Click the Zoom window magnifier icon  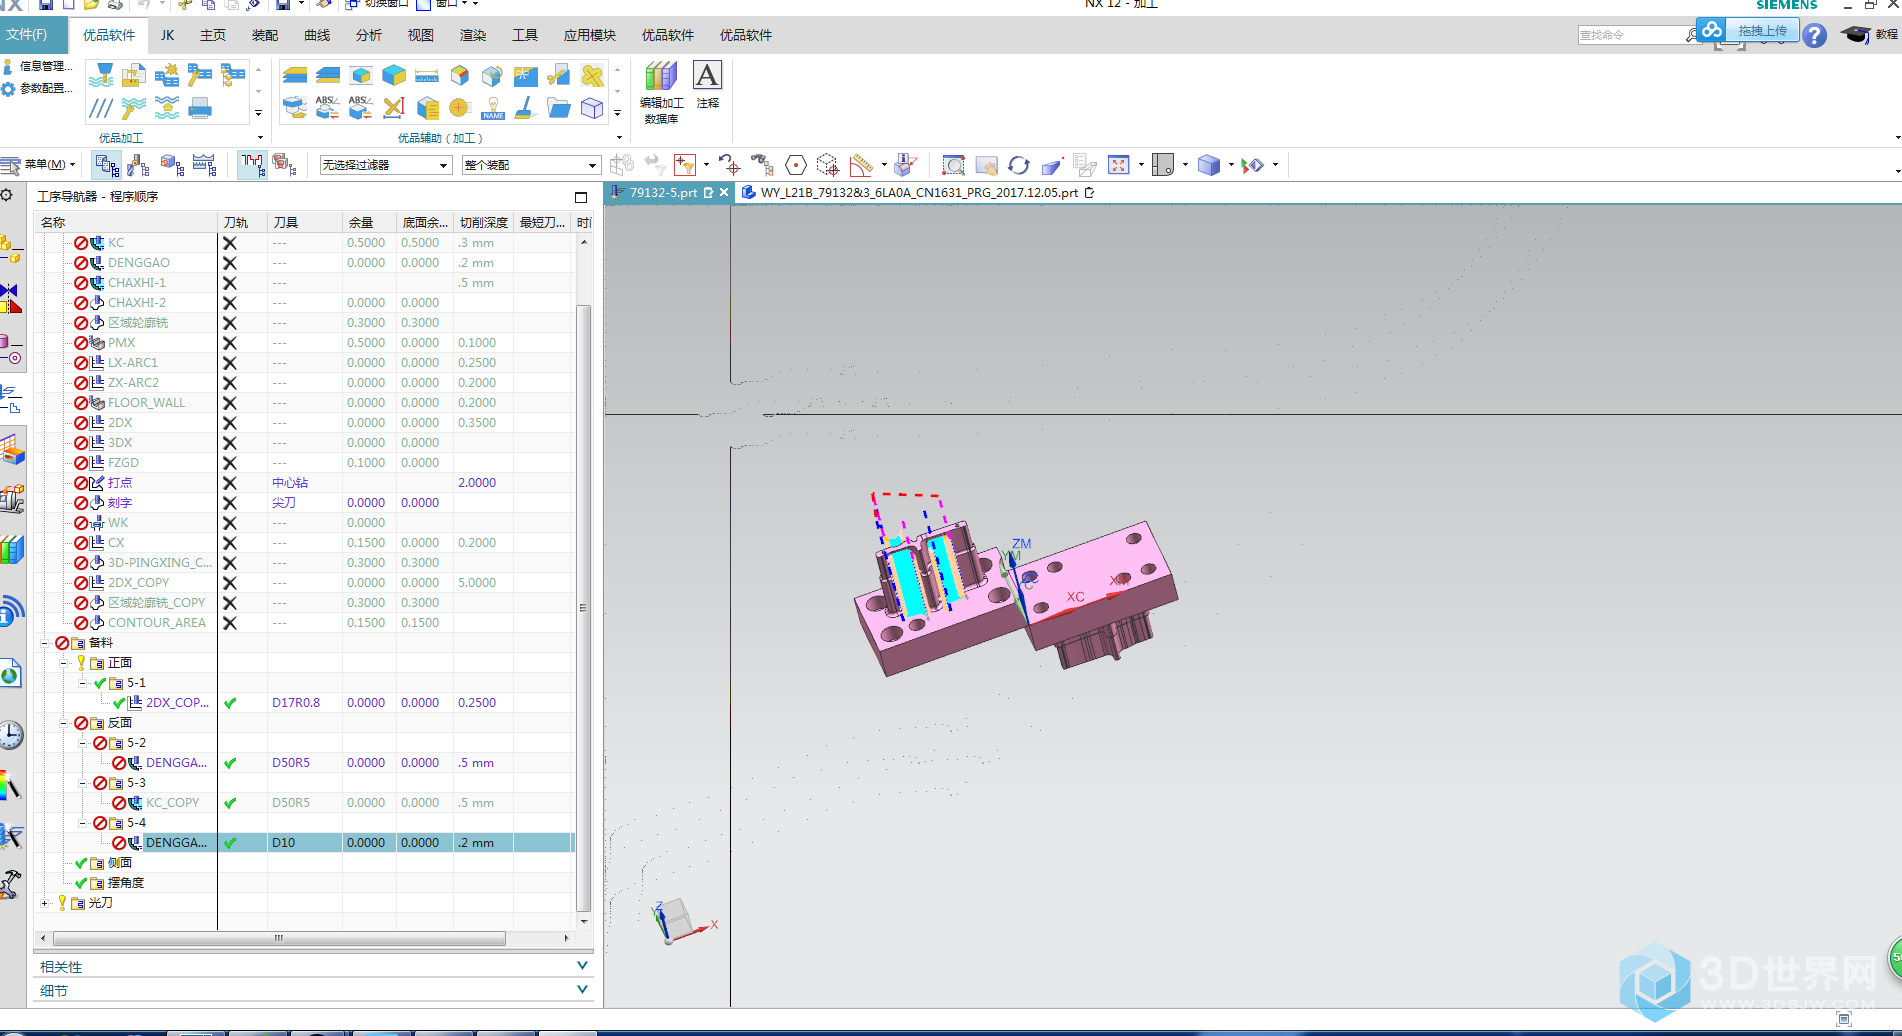pos(953,165)
